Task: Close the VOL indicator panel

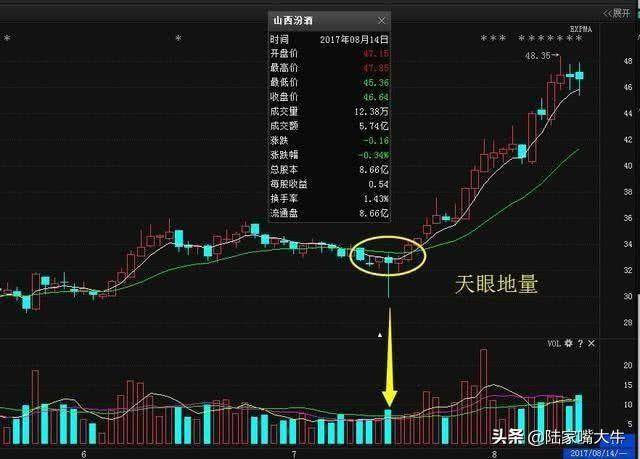Action: 591,344
